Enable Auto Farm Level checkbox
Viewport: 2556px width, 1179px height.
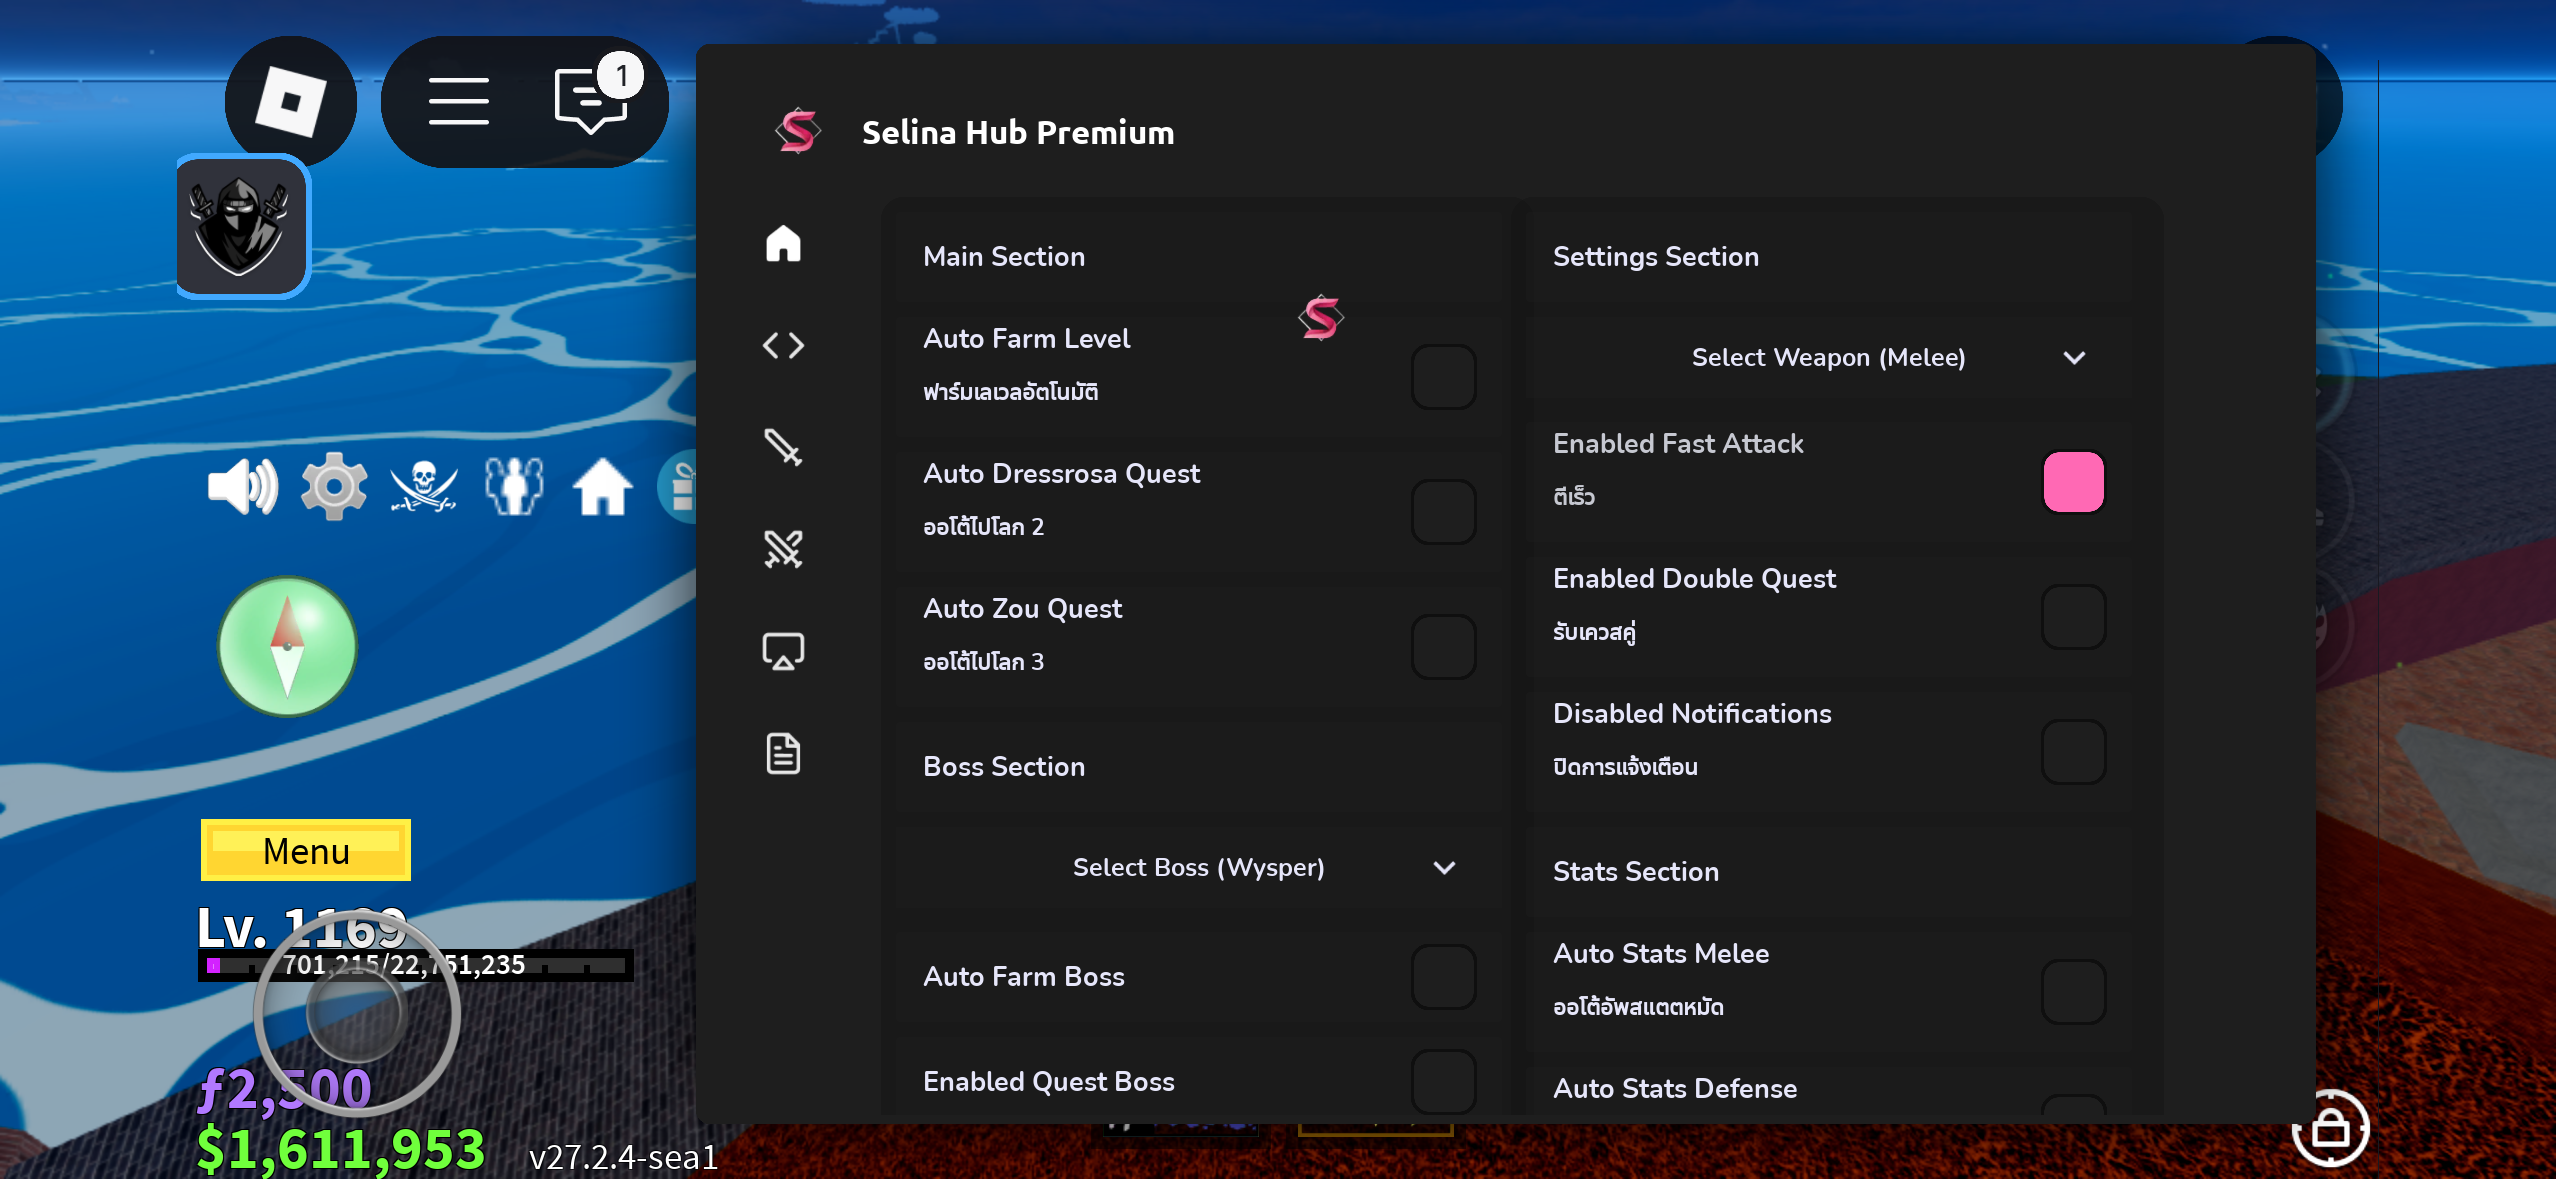(1443, 377)
